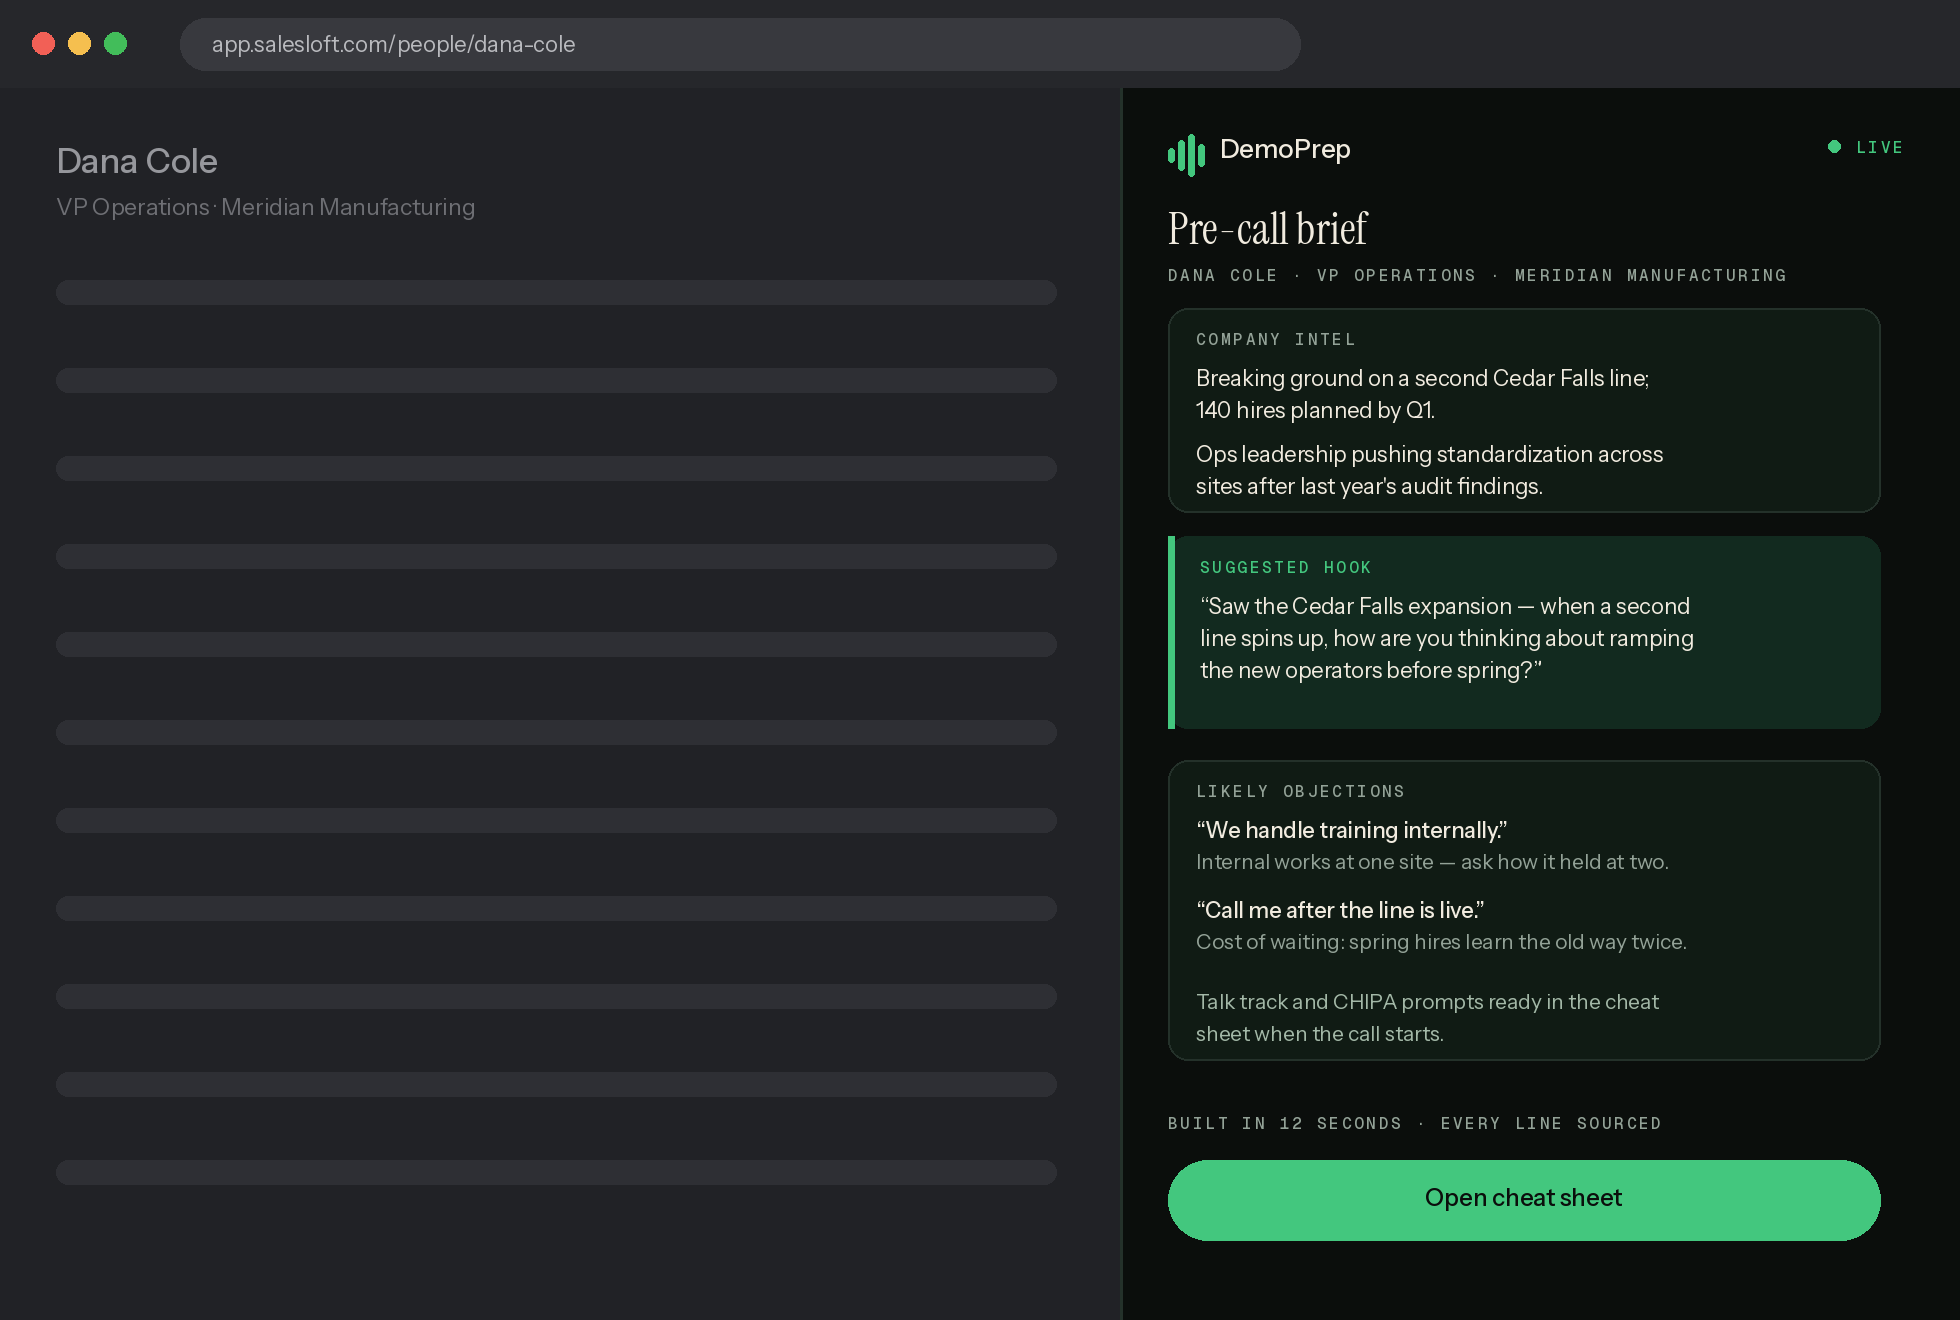
Task: Click the LIKELY OBJECTIONS section label
Action: point(1300,792)
